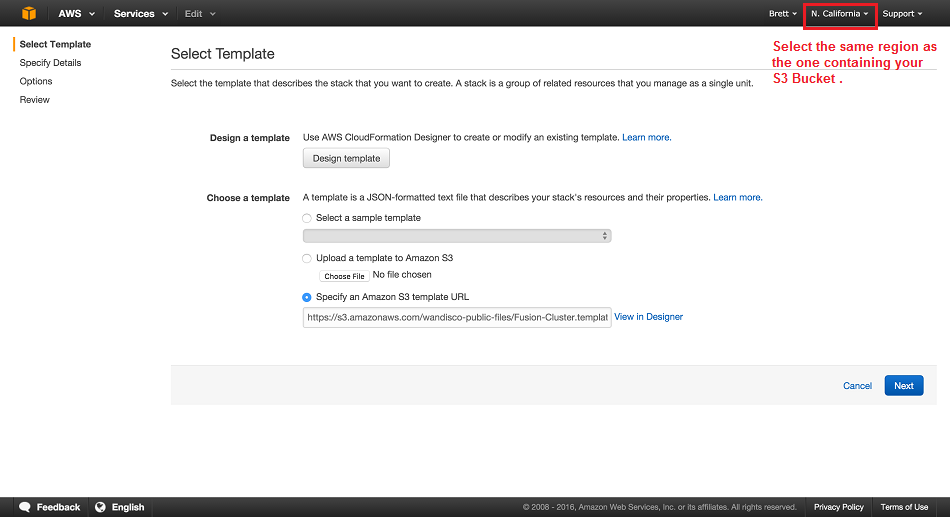Open the Support menu
The image size is (950, 517).
tap(902, 13)
